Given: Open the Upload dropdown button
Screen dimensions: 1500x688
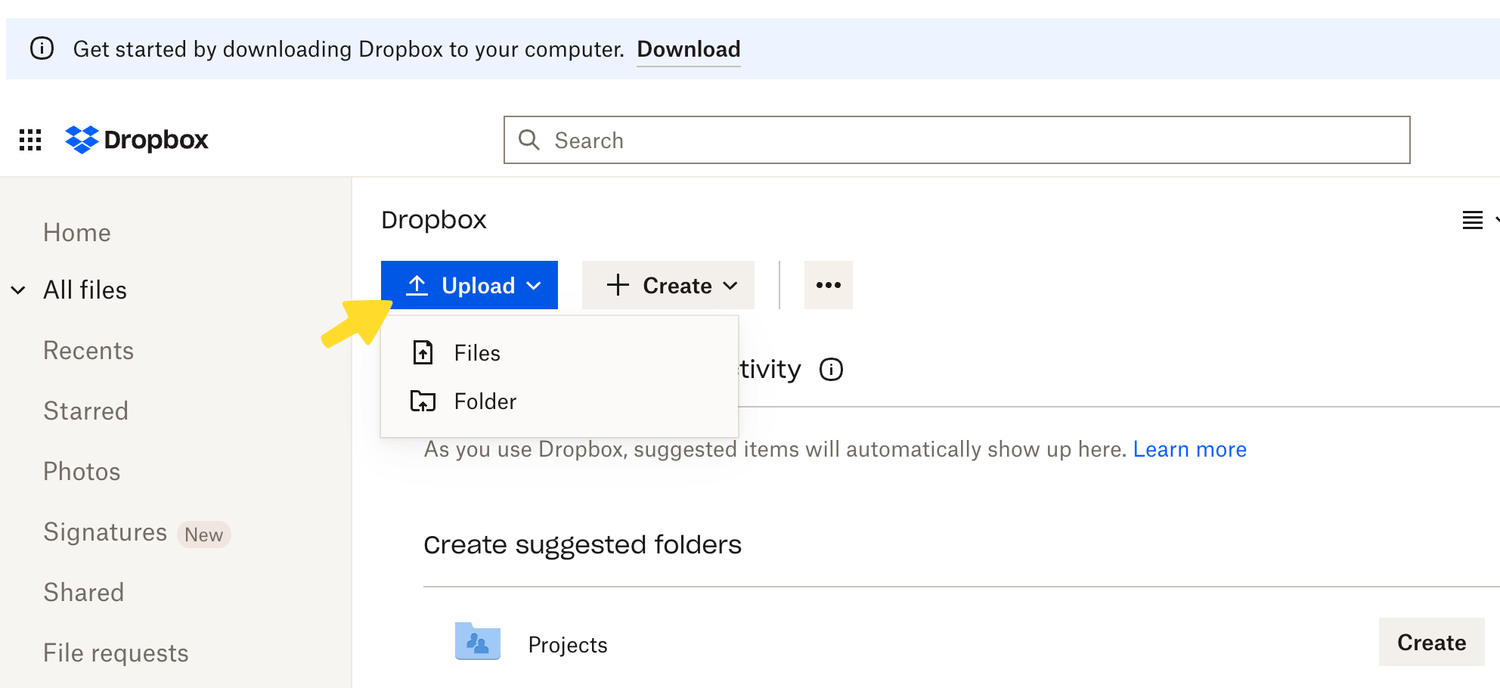Looking at the screenshot, I should click(469, 285).
